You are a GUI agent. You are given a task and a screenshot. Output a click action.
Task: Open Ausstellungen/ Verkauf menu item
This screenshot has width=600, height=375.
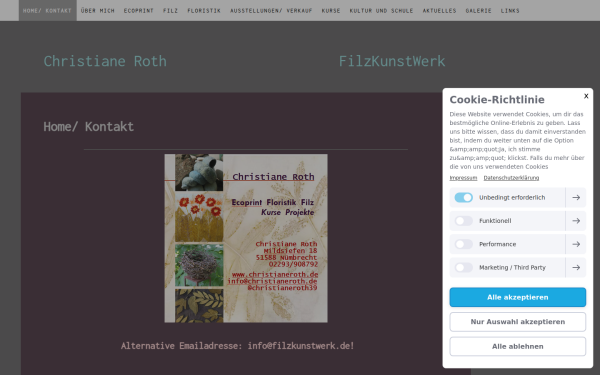point(271,11)
